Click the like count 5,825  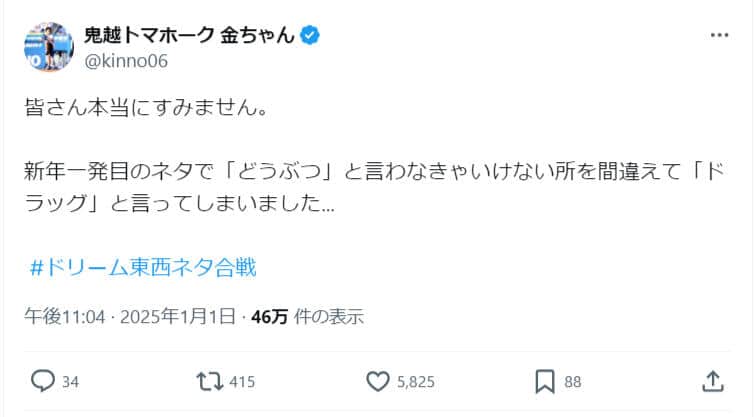(415, 382)
